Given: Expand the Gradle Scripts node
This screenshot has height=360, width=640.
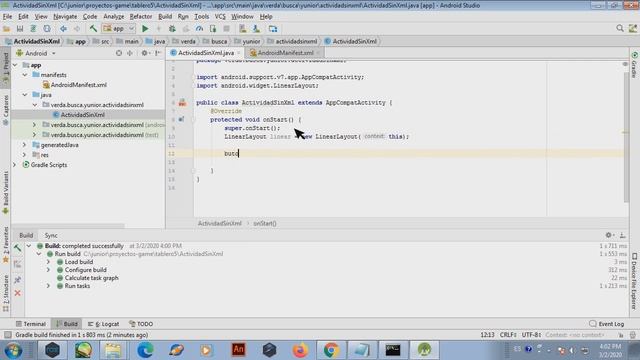Looking at the screenshot, I should click(x=15, y=164).
